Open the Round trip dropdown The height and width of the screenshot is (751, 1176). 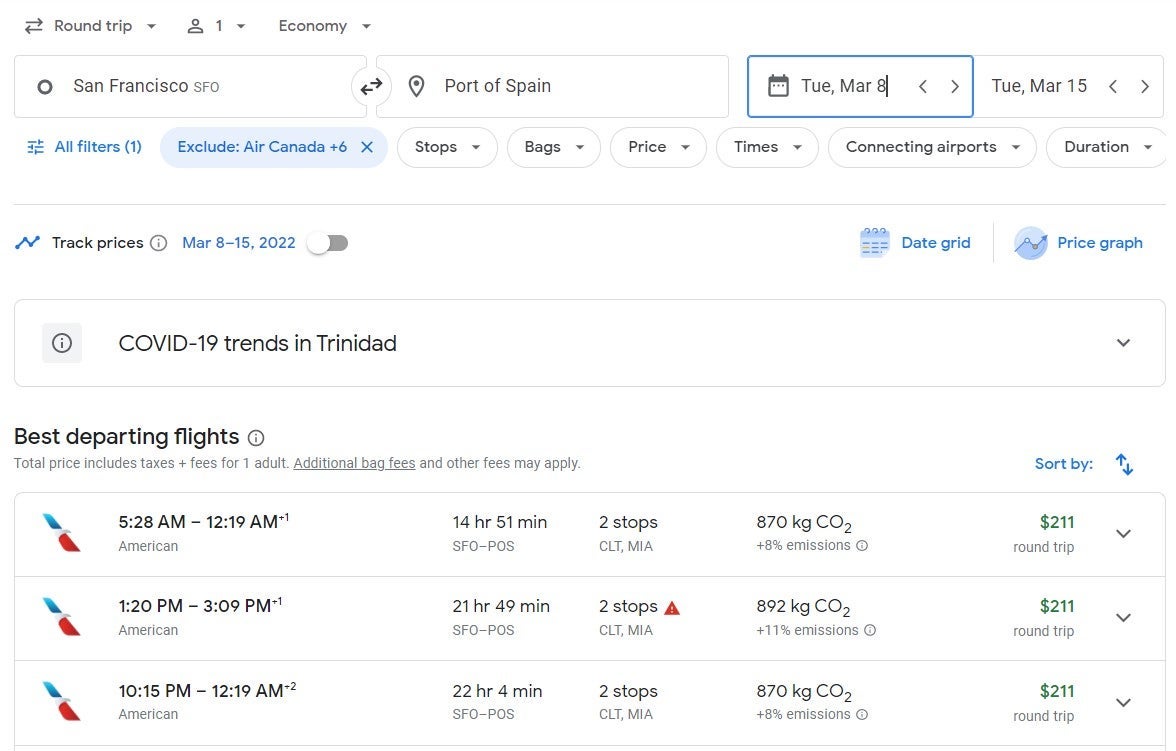click(91, 26)
